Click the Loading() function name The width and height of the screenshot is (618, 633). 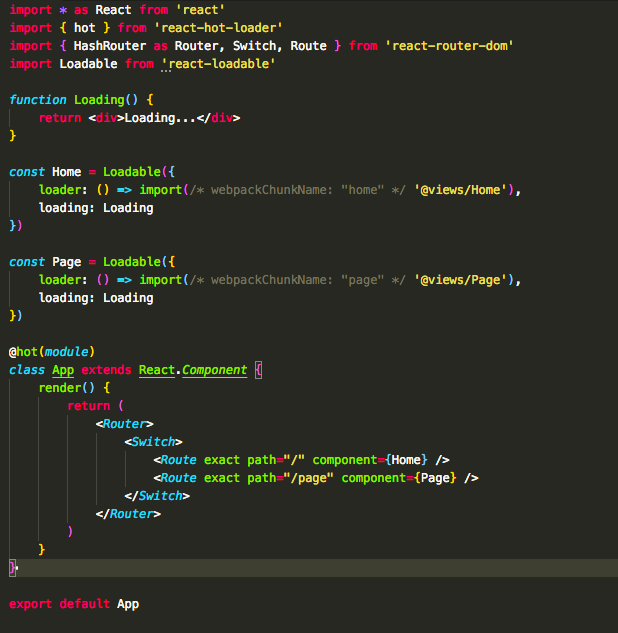pos(99,100)
